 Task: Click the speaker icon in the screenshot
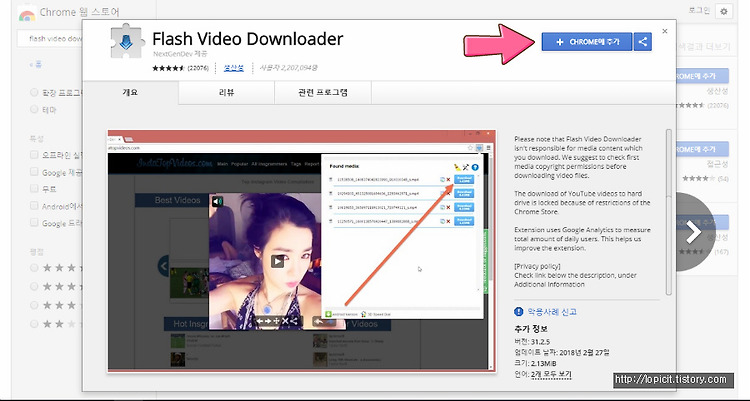pyautogui.click(x=218, y=201)
